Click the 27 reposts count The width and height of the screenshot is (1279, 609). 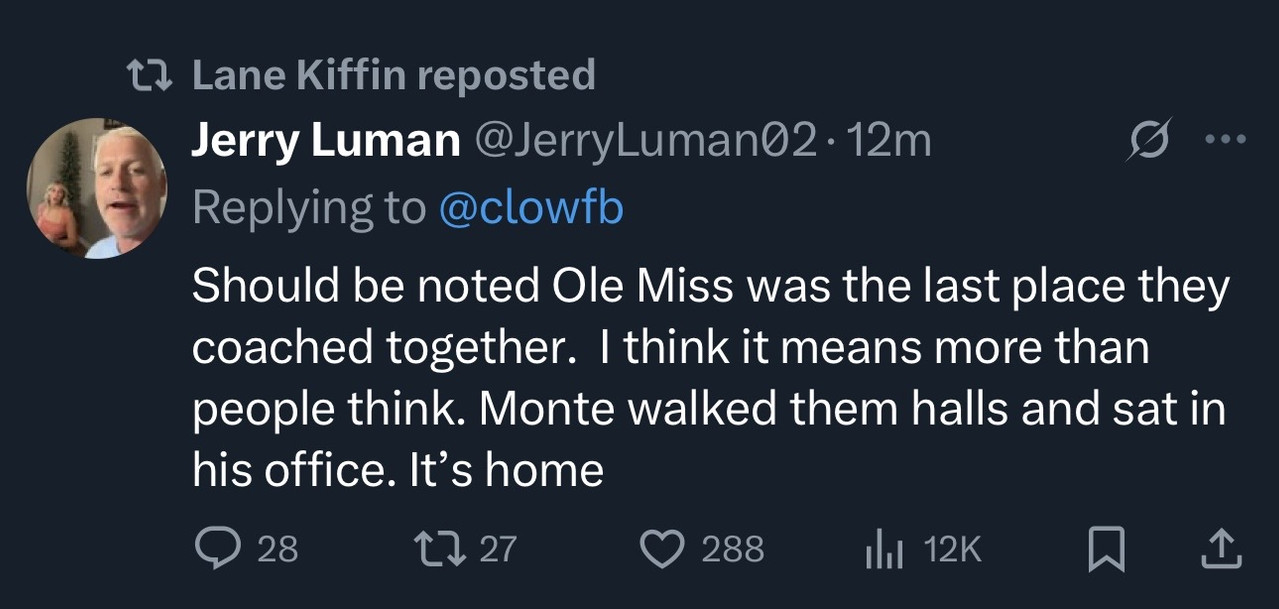498,549
